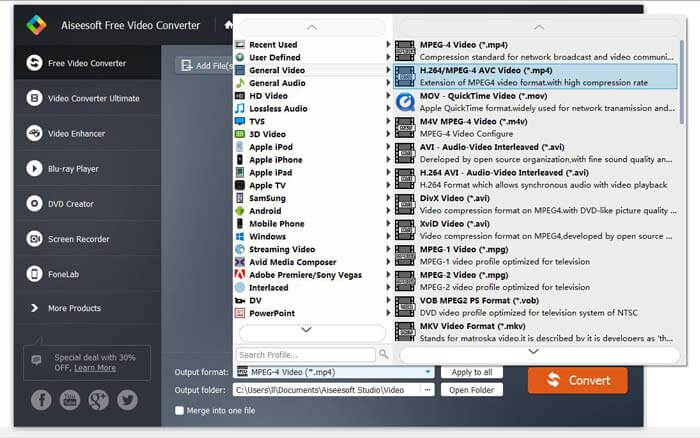
Task: Click the Avid Media Composer icon
Action: pyautogui.click(x=240, y=262)
